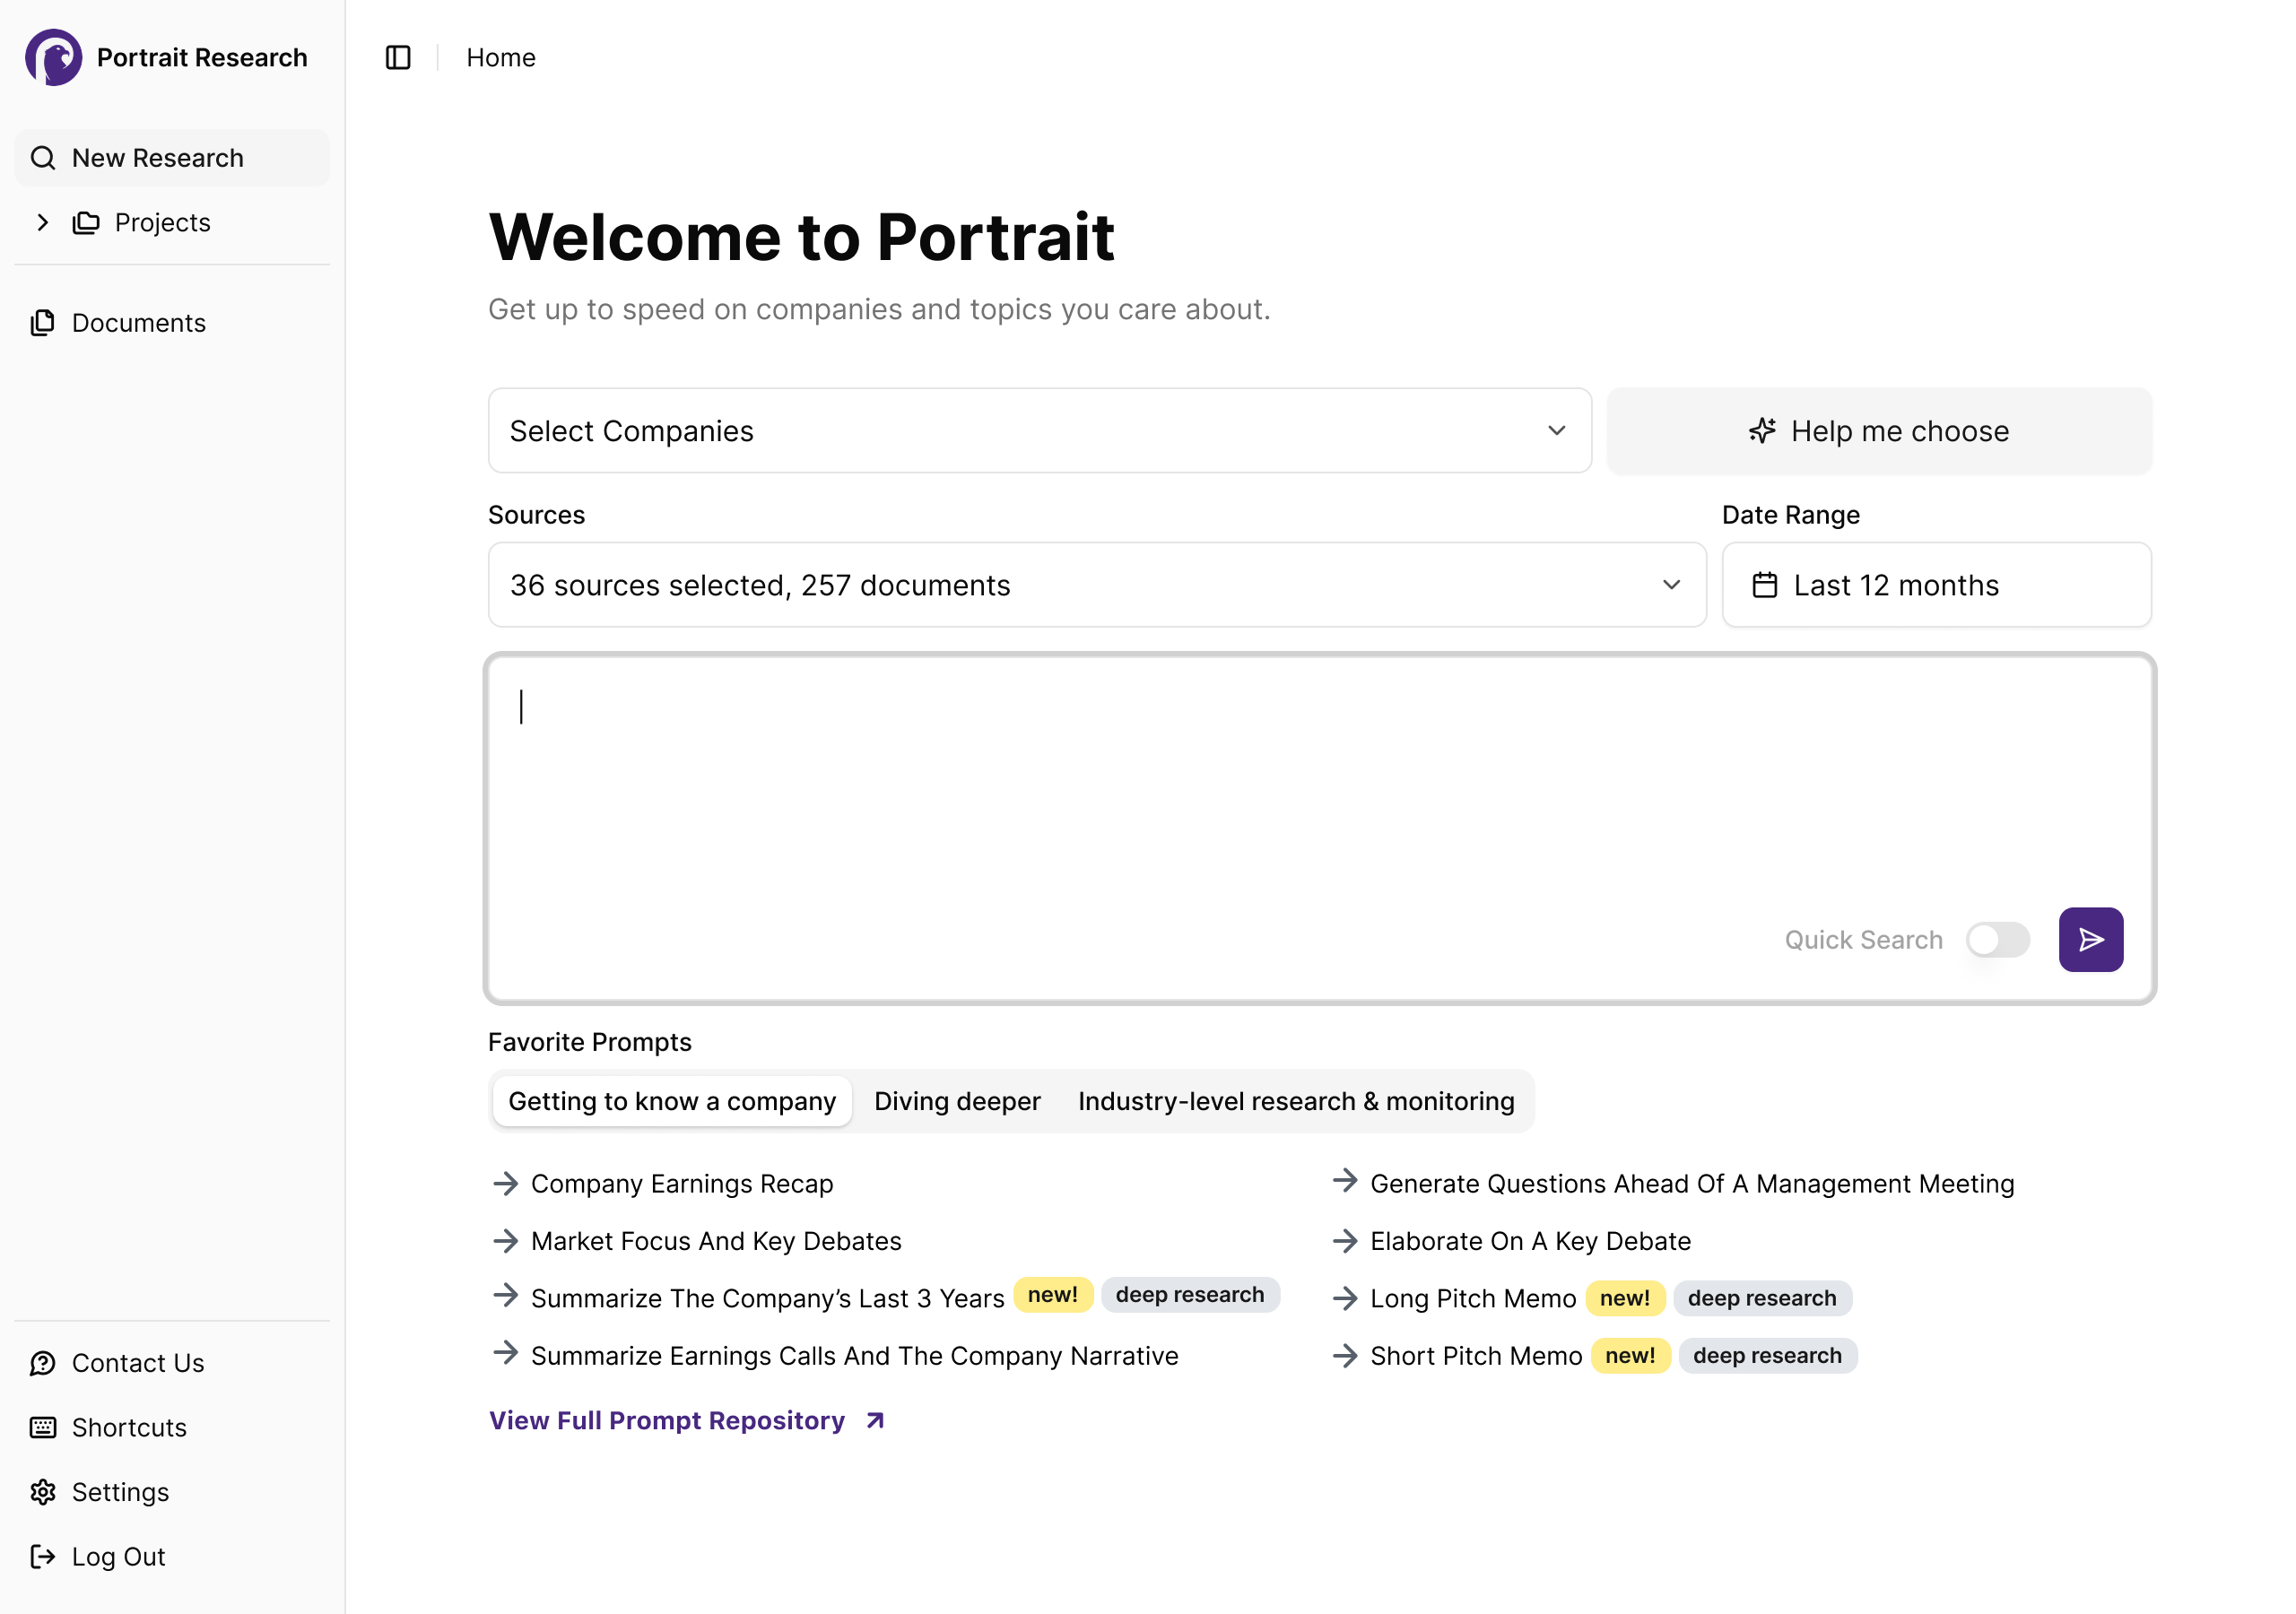Toggle the sidebar panel icon
This screenshot has width=2296, height=1614.
(398, 58)
